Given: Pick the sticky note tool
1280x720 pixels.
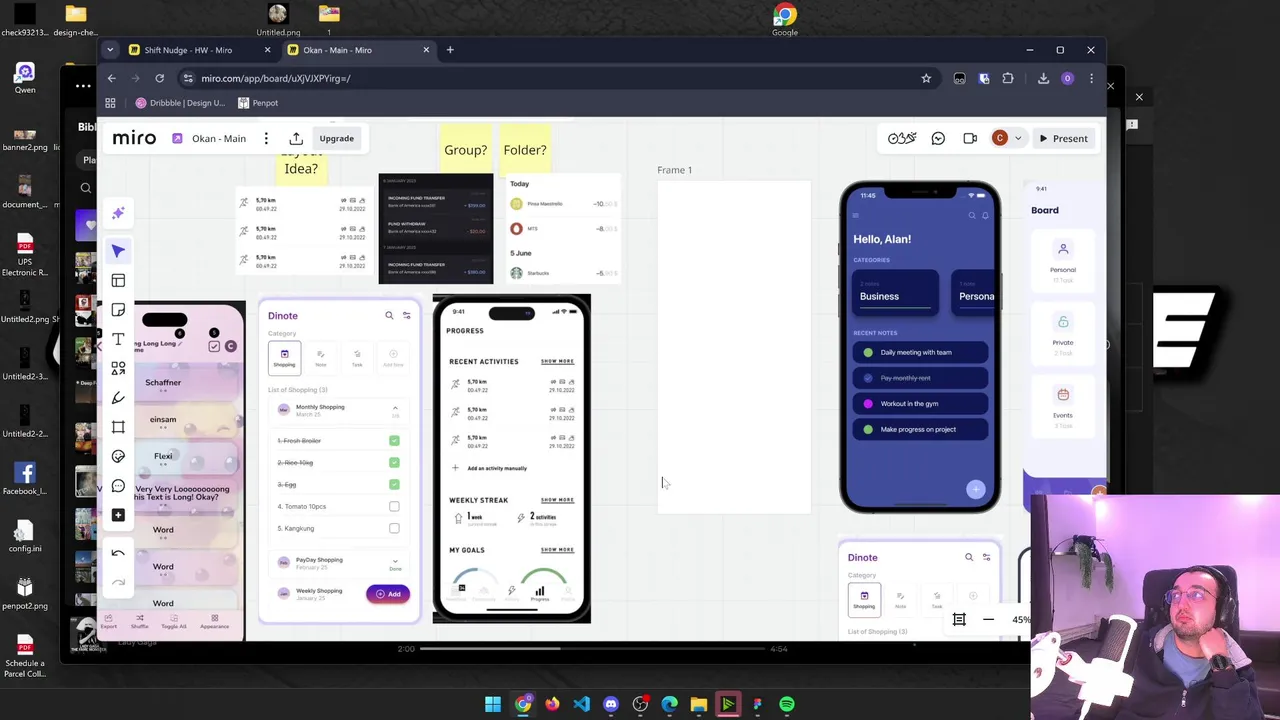Looking at the screenshot, I should pyautogui.click(x=118, y=310).
